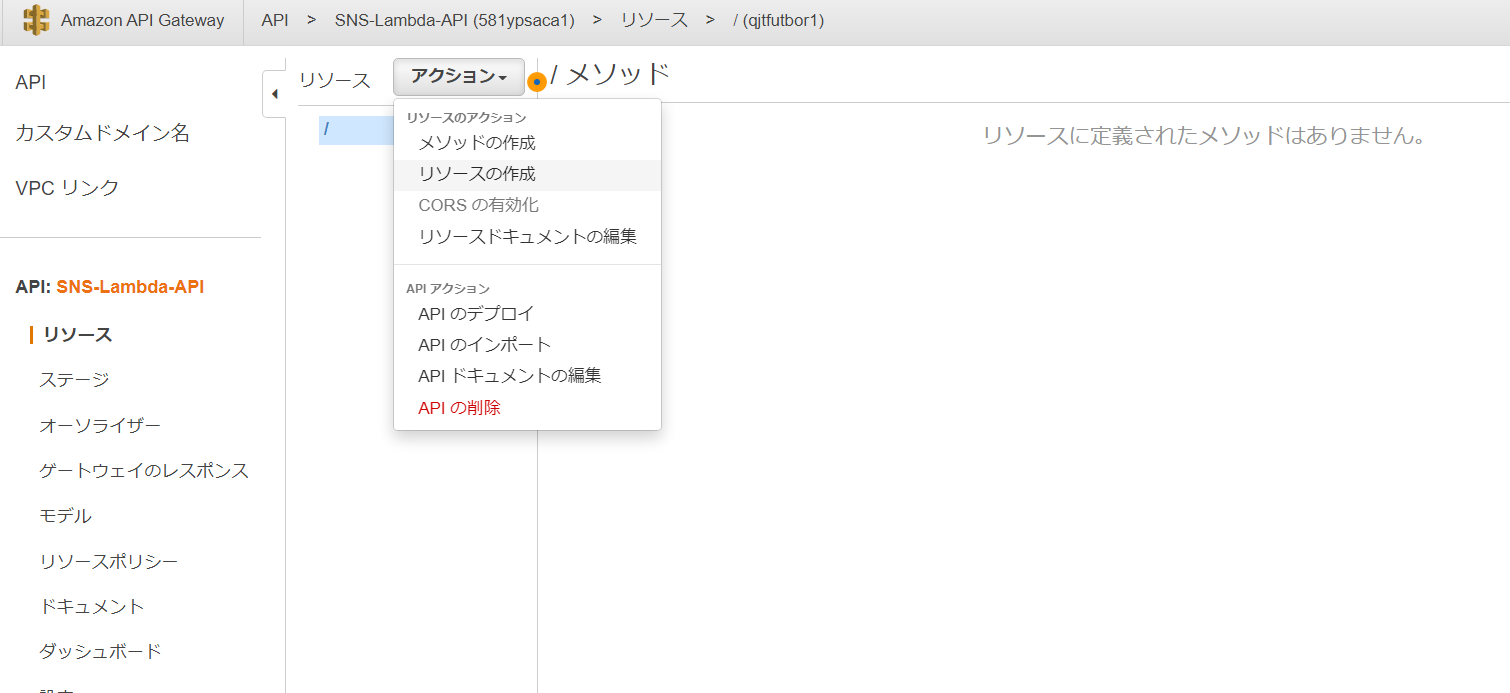The image size is (1510, 693).
Task: Select the root / resource tree item
Action: pyautogui.click(x=356, y=130)
